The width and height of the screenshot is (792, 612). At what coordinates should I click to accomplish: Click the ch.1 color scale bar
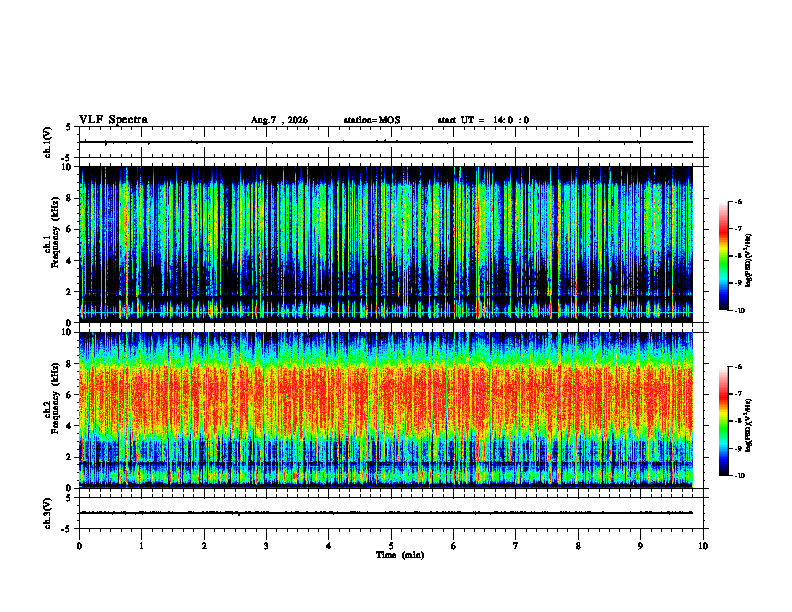[724, 256]
